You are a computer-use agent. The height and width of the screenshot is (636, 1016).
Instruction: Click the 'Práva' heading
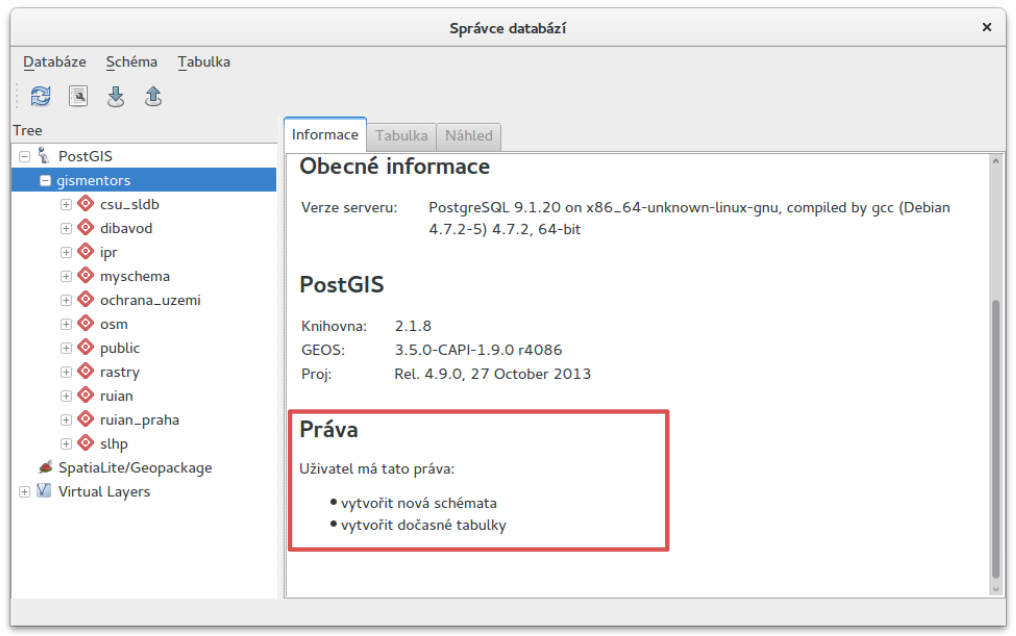(329, 429)
